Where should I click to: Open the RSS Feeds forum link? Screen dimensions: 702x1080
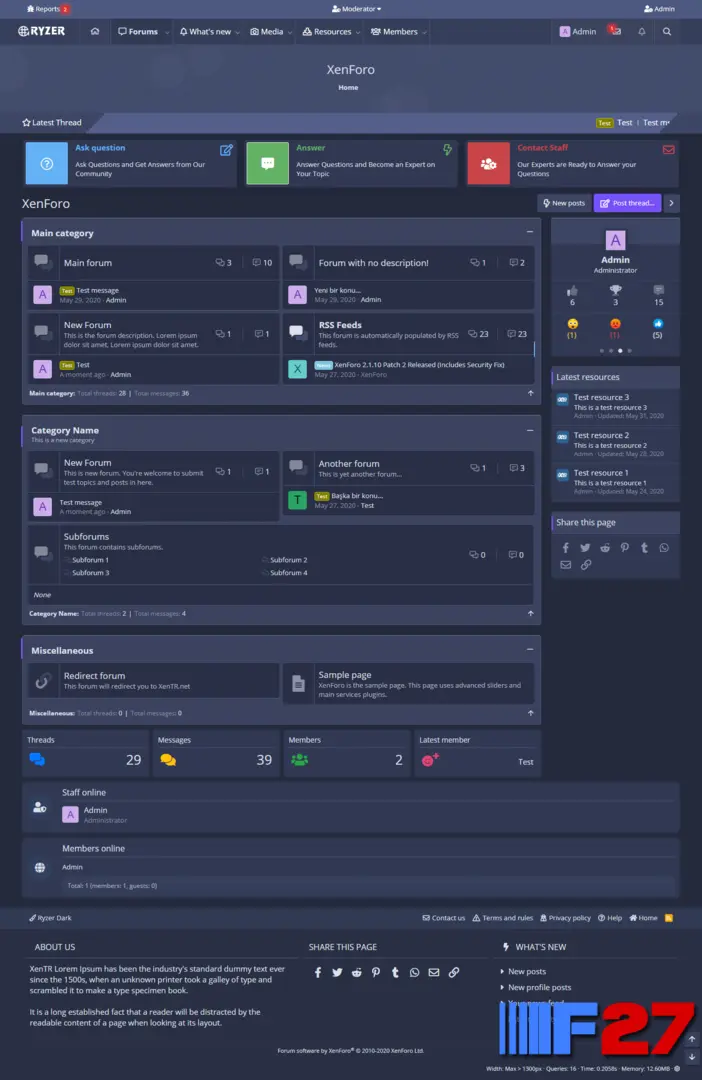pos(340,324)
